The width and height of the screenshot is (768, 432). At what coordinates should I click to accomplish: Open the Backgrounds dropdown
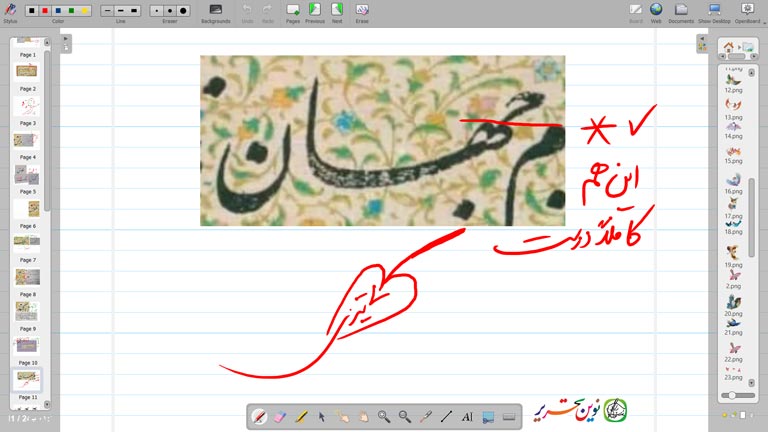[x=215, y=11]
